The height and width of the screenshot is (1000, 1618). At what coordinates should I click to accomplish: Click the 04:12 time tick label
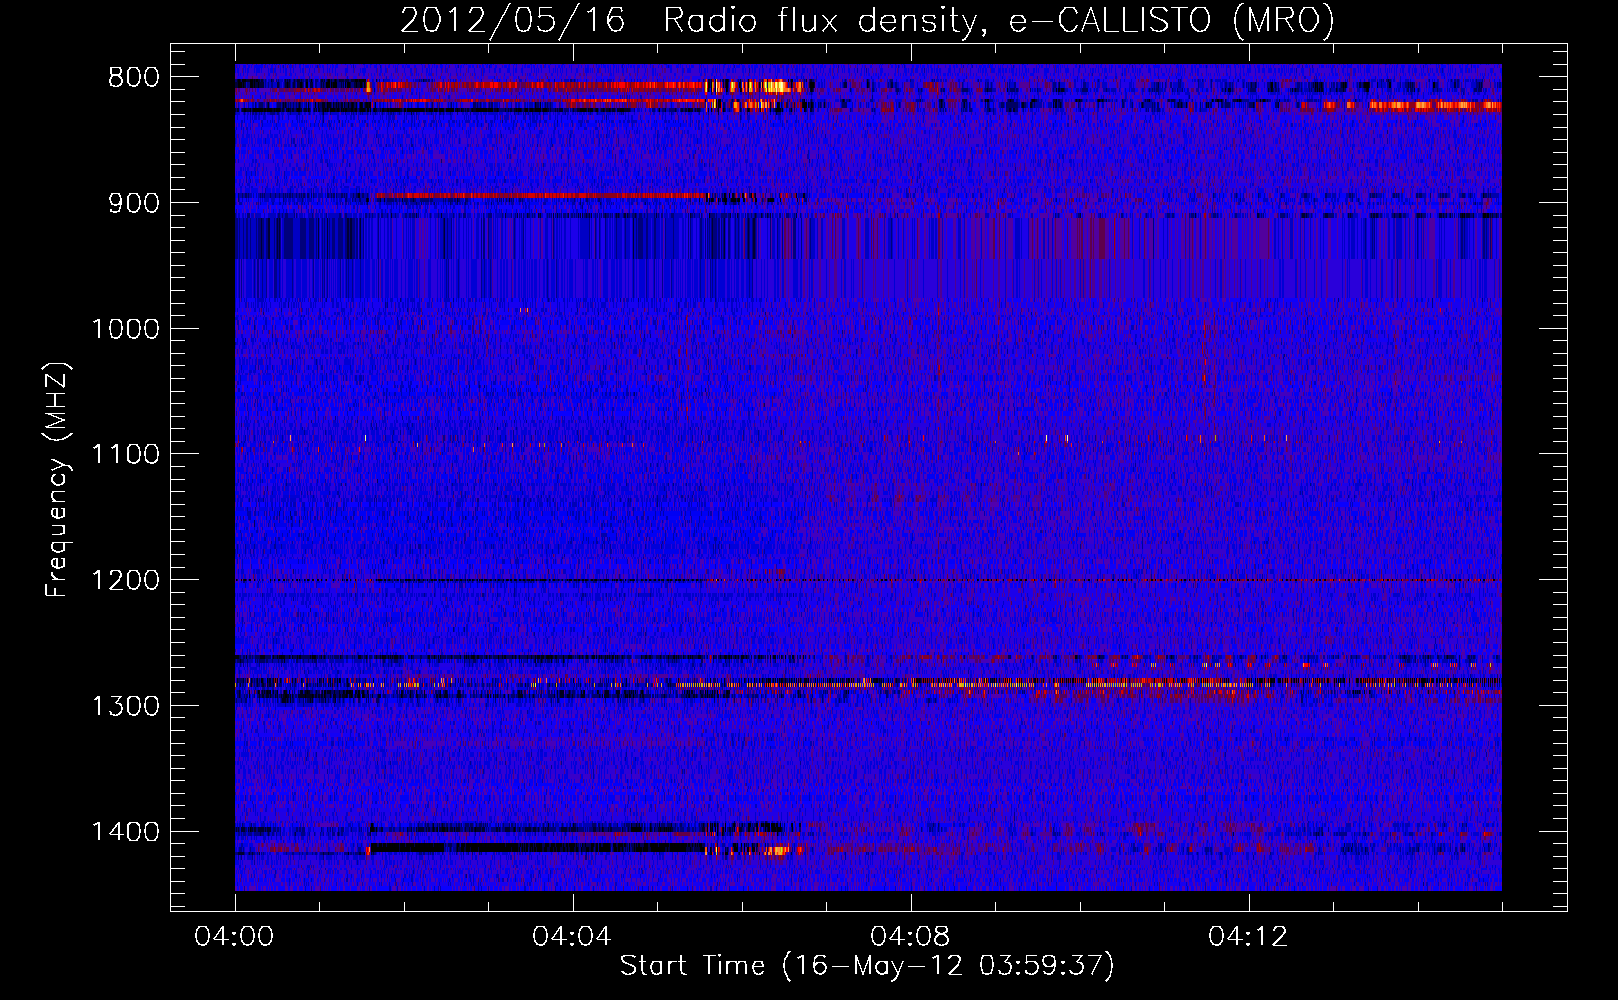tap(1248, 937)
